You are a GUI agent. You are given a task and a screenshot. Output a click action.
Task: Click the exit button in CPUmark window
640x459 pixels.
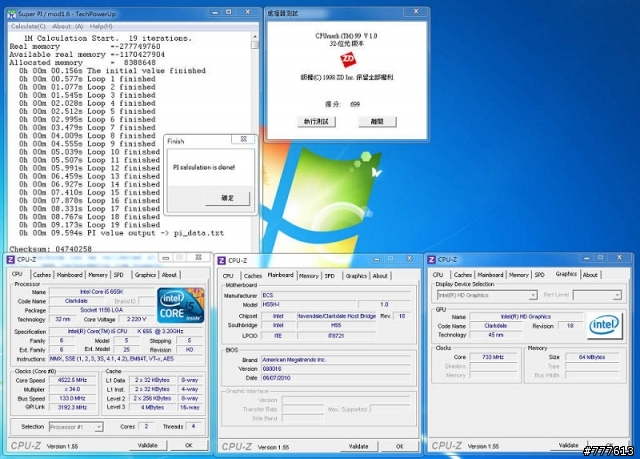(x=377, y=122)
